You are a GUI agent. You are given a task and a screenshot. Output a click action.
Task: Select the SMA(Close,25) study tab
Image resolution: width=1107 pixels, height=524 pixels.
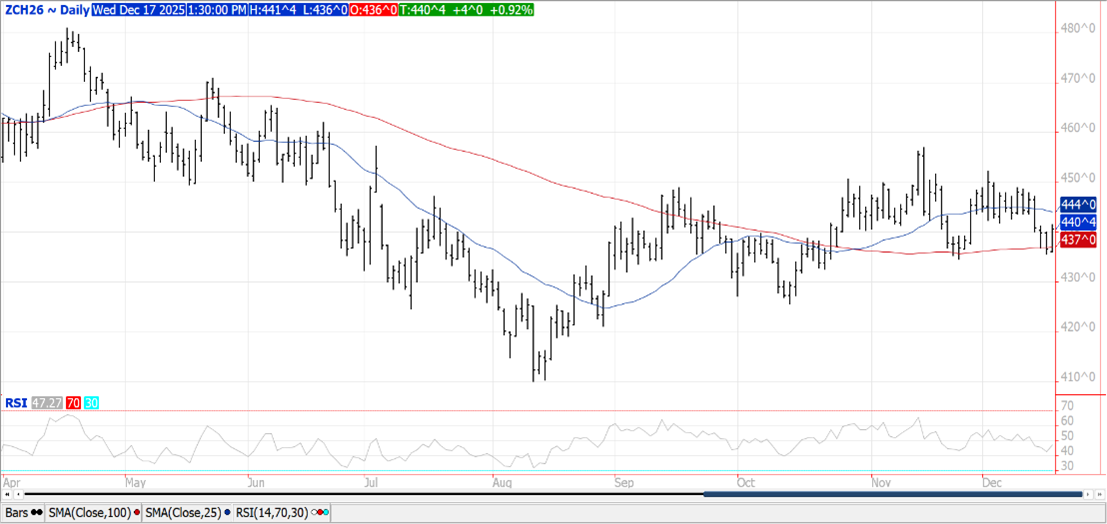pyautogui.click(x=183, y=512)
